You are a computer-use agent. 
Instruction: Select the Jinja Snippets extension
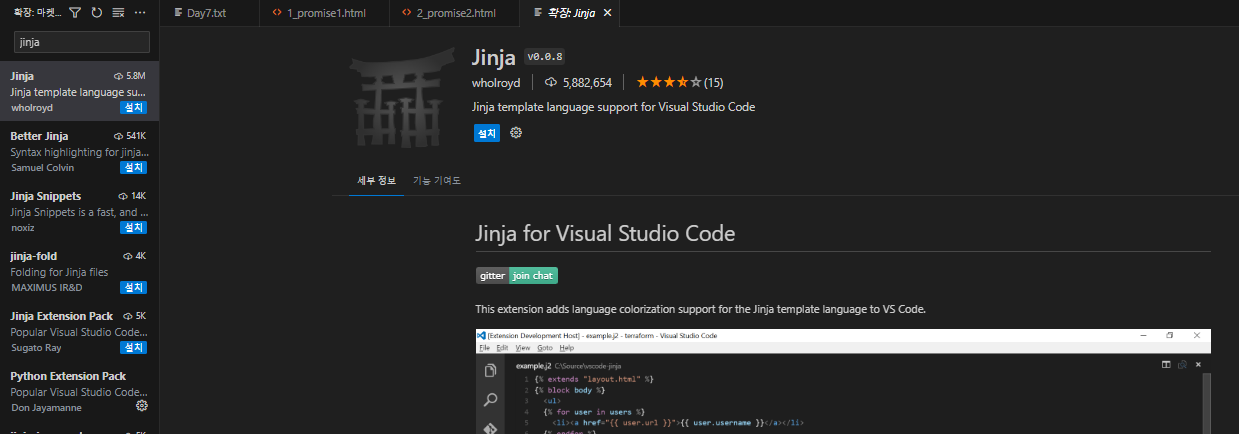click(79, 211)
